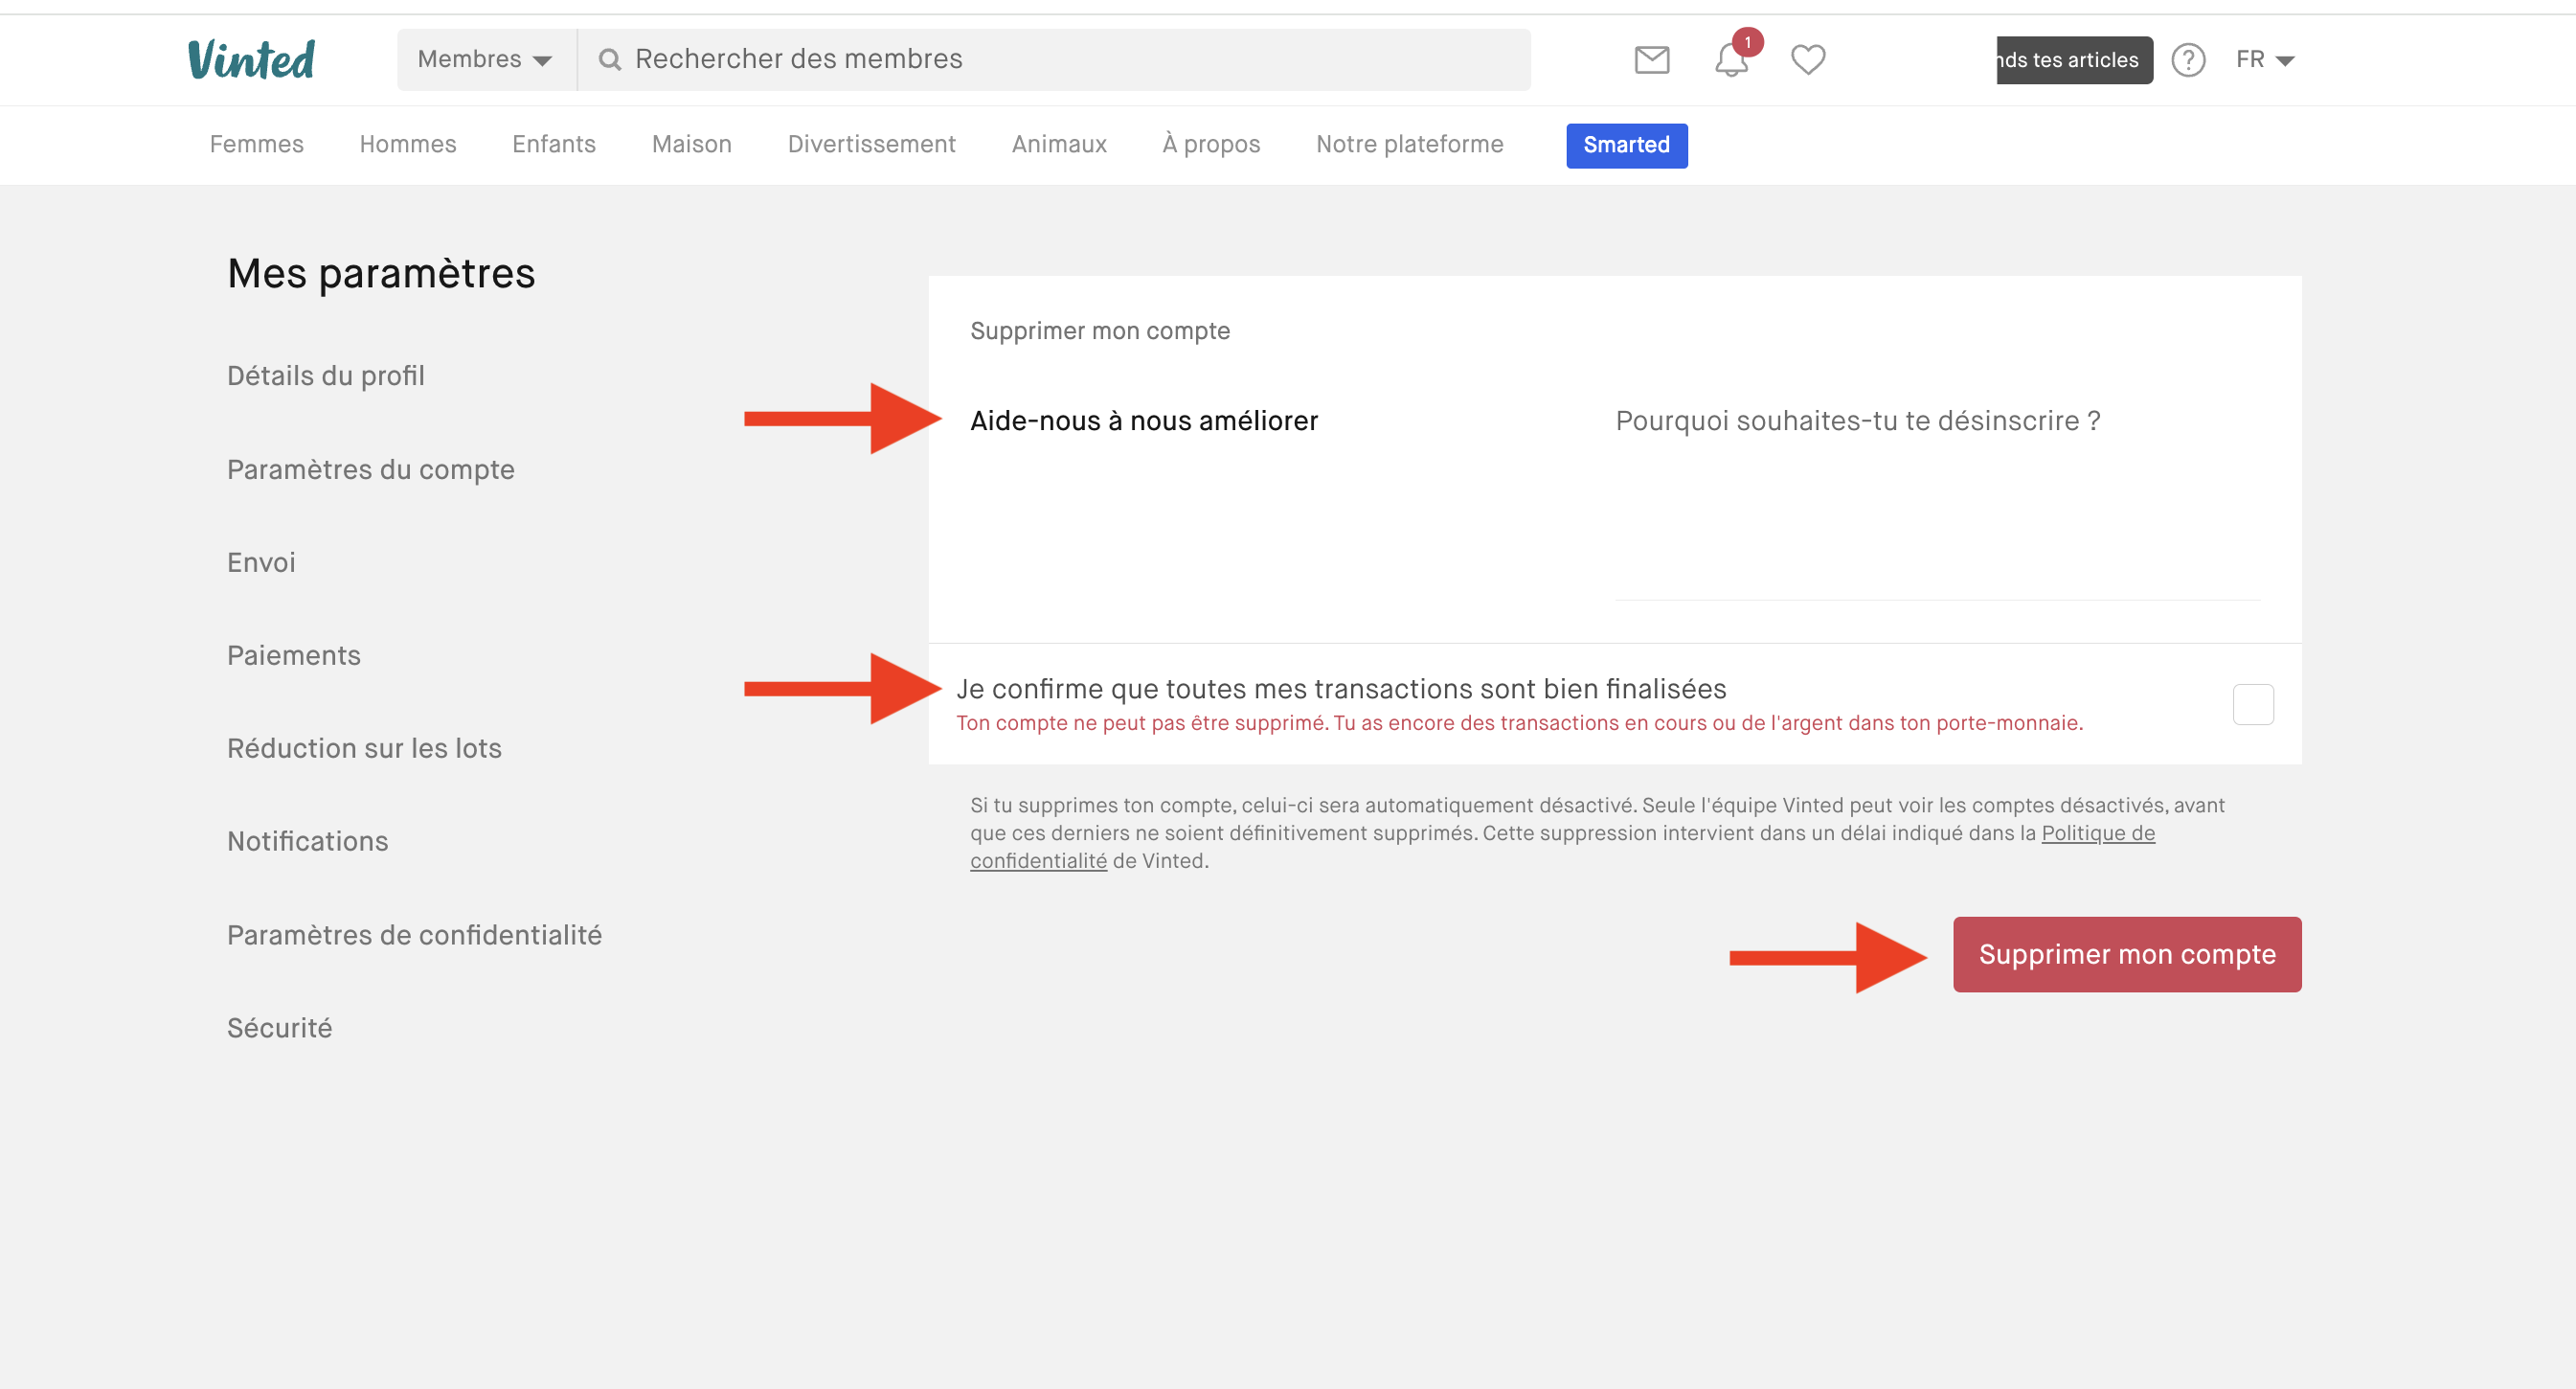This screenshot has width=2576, height=1389.
Task: Click the help question mark icon
Action: point(2187,60)
